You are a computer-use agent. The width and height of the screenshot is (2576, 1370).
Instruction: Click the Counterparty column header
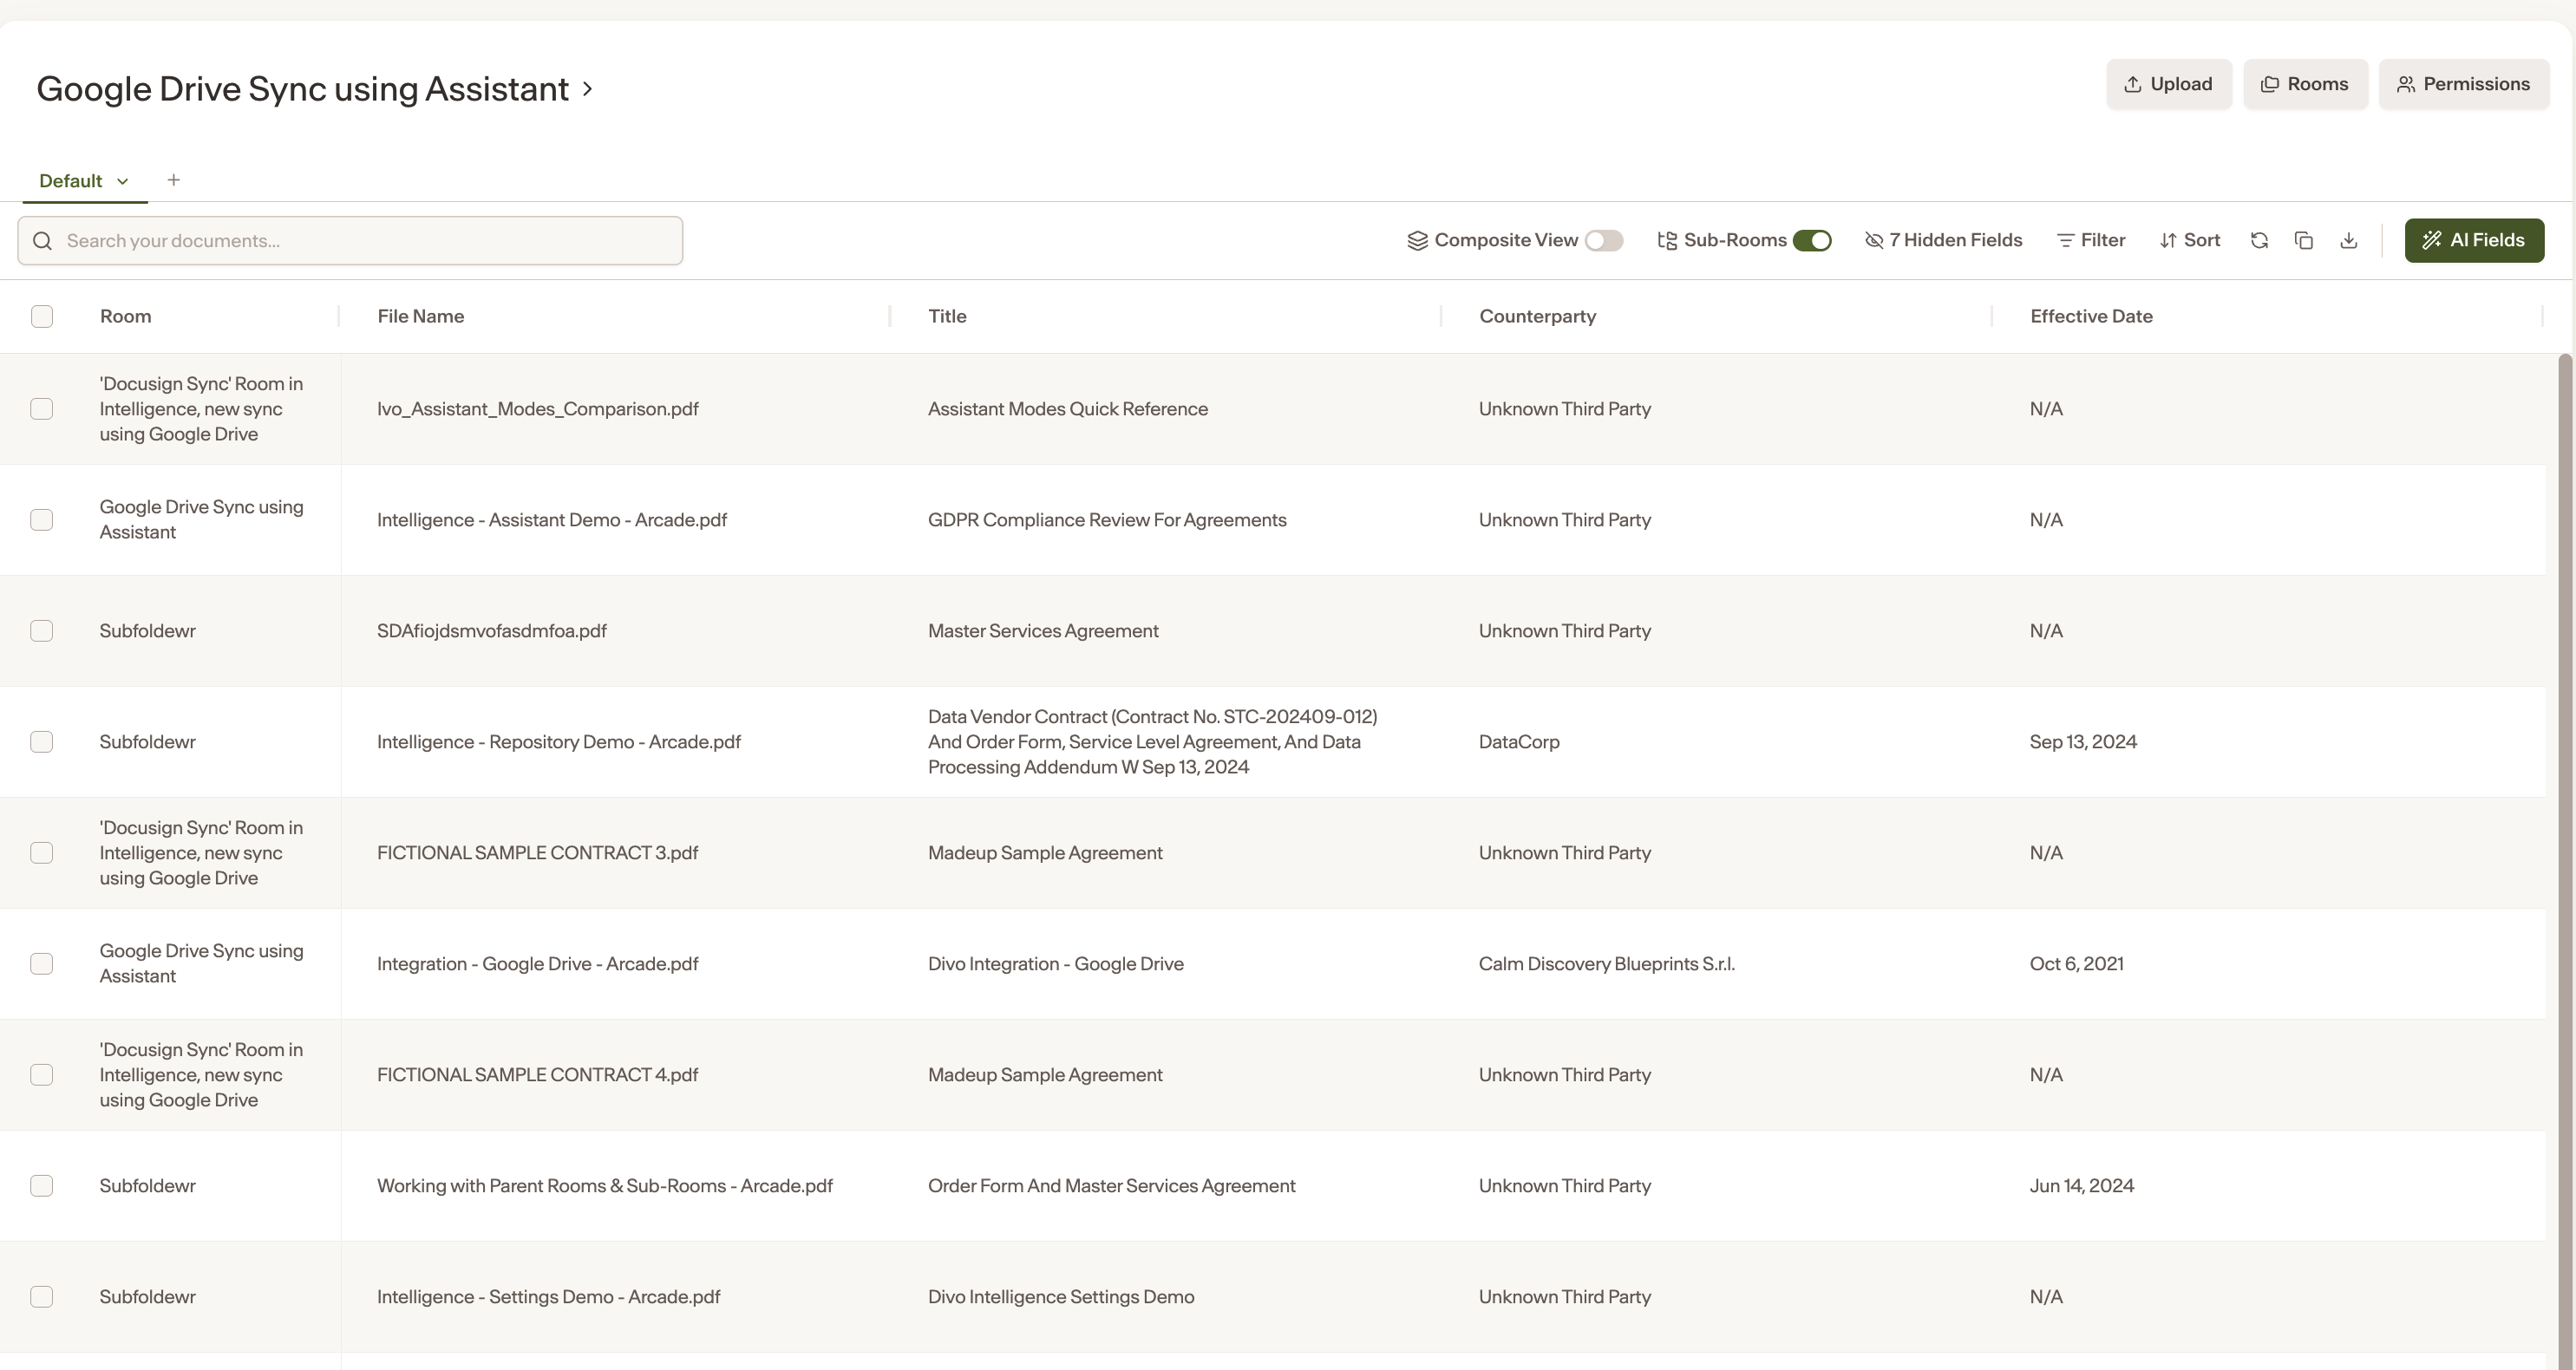[1538, 316]
